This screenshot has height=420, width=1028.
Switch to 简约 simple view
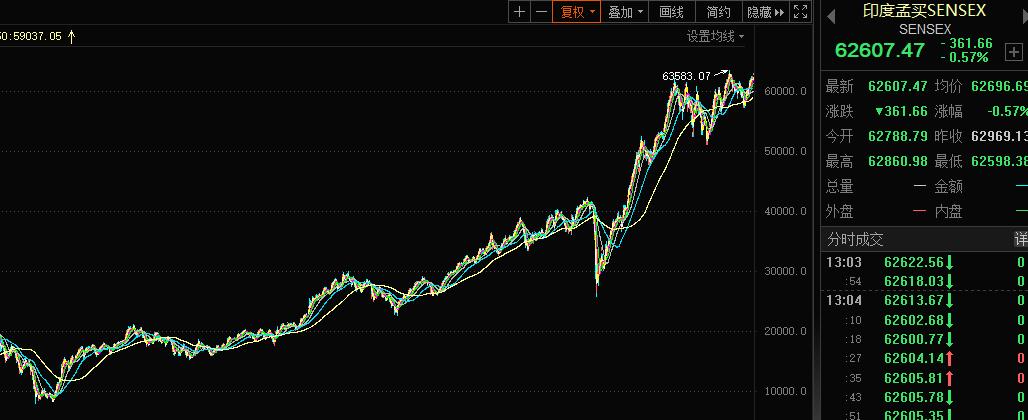(719, 12)
